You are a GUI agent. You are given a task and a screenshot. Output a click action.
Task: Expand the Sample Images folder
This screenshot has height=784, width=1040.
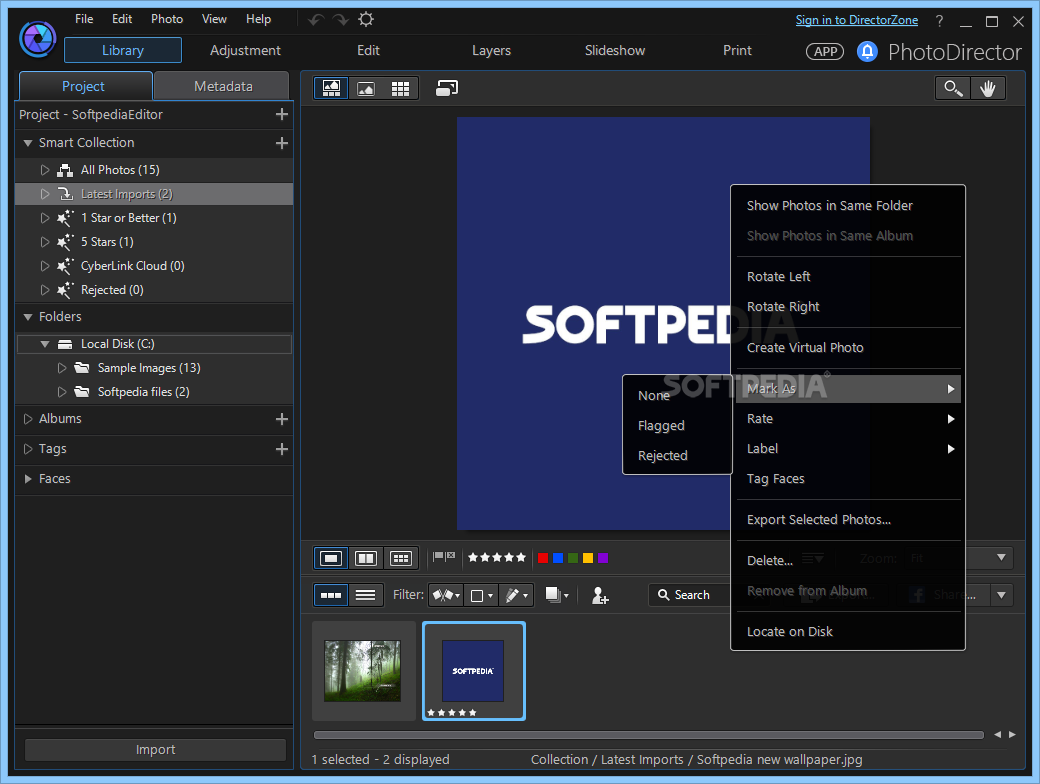click(x=62, y=368)
